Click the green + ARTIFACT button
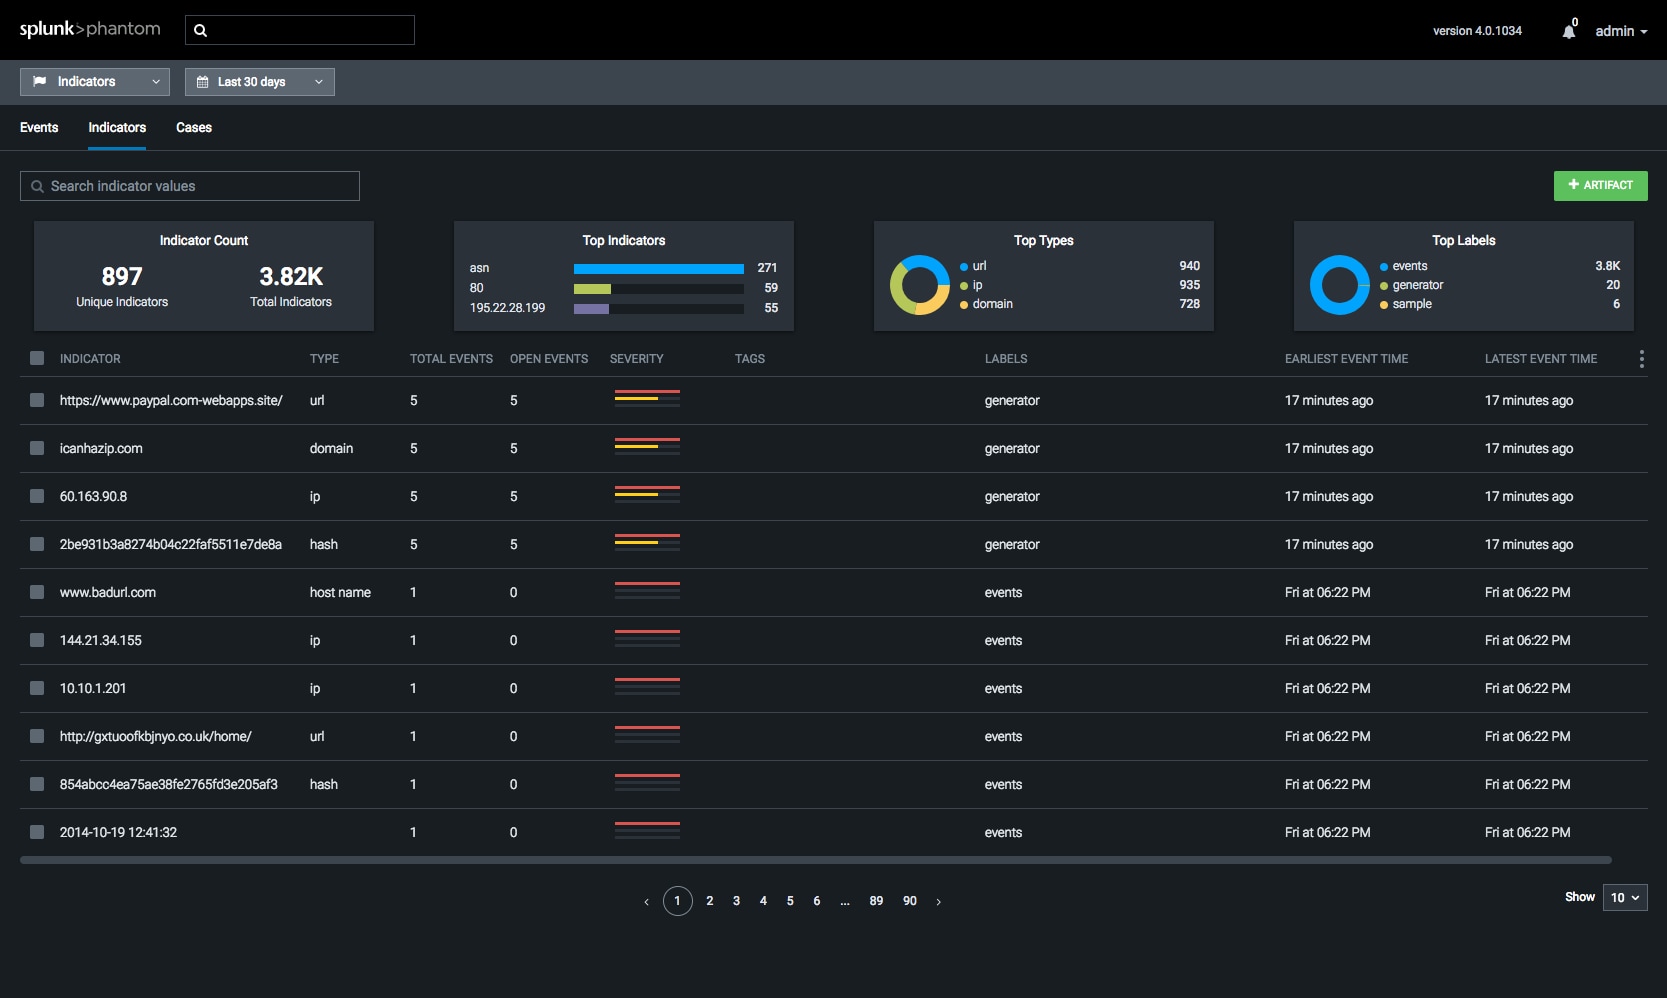Image resolution: width=1667 pixels, height=998 pixels. 1600,185
